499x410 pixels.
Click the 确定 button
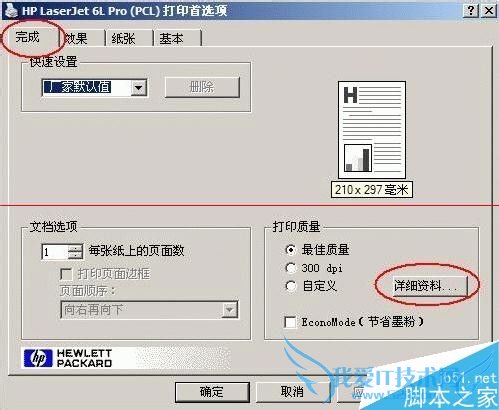[x=212, y=392]
